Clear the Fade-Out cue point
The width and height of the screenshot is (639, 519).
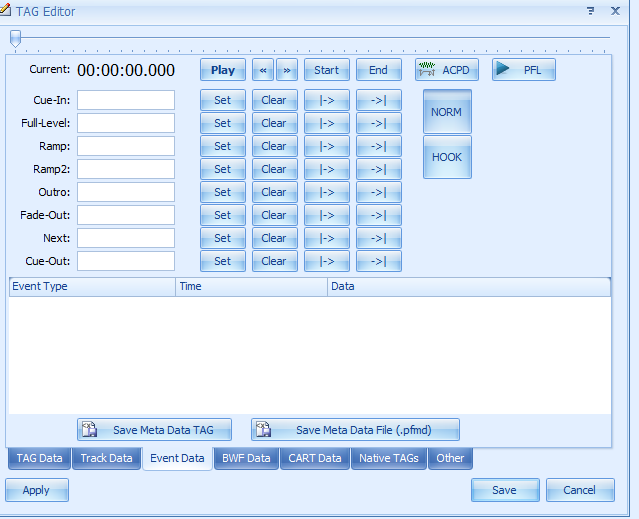click(274, 215)
